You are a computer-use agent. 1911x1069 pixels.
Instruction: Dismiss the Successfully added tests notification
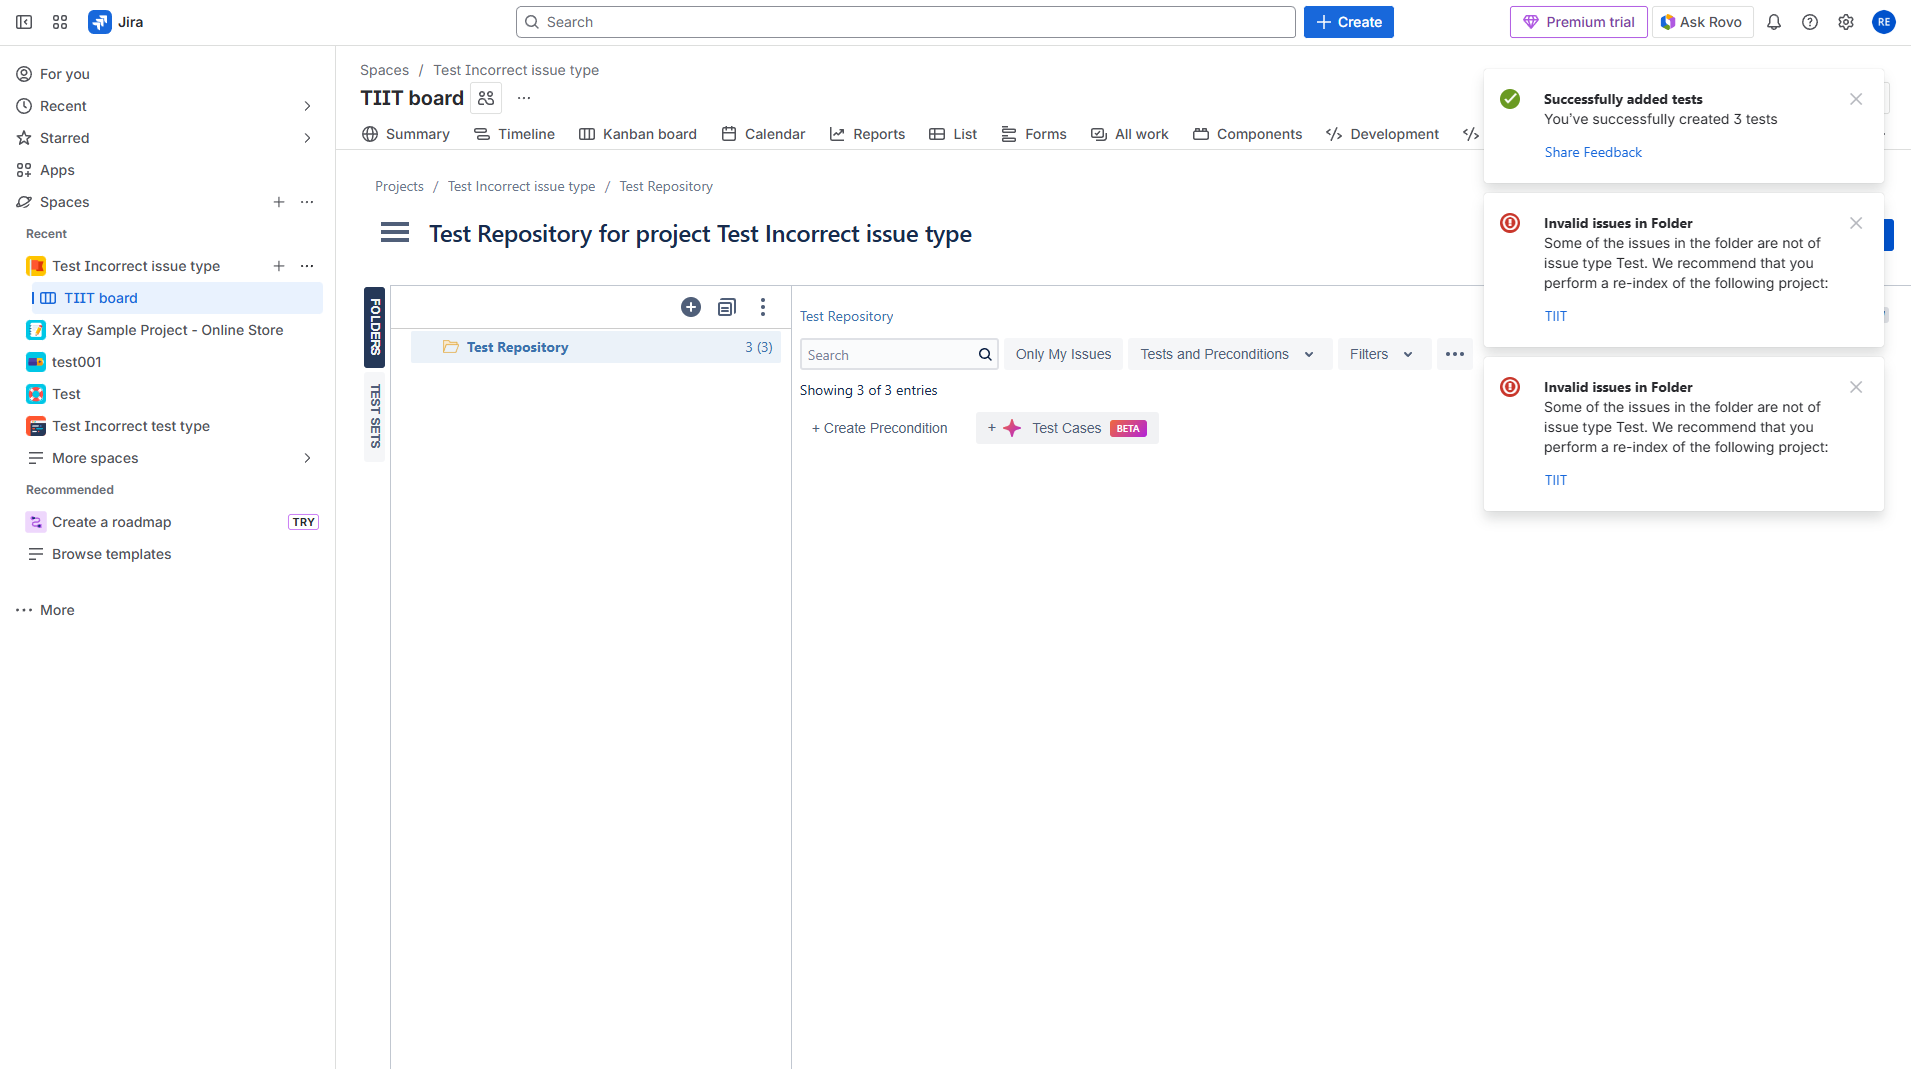1856,99
